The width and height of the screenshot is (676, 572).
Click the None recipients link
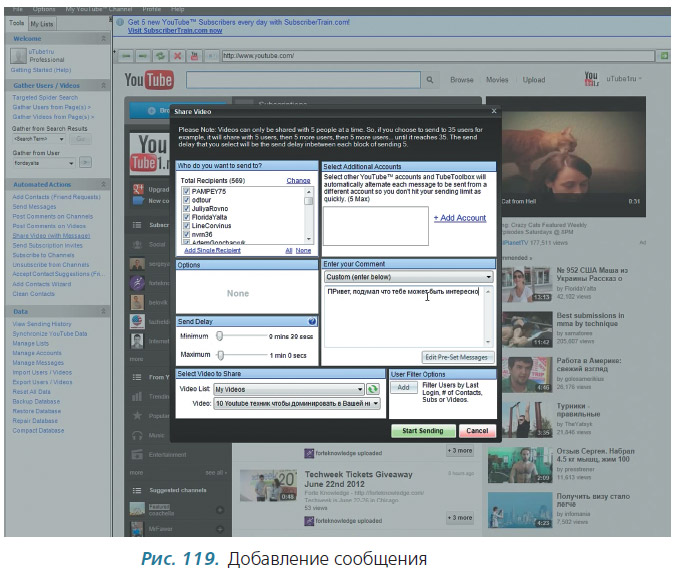[x=304, y=250]
